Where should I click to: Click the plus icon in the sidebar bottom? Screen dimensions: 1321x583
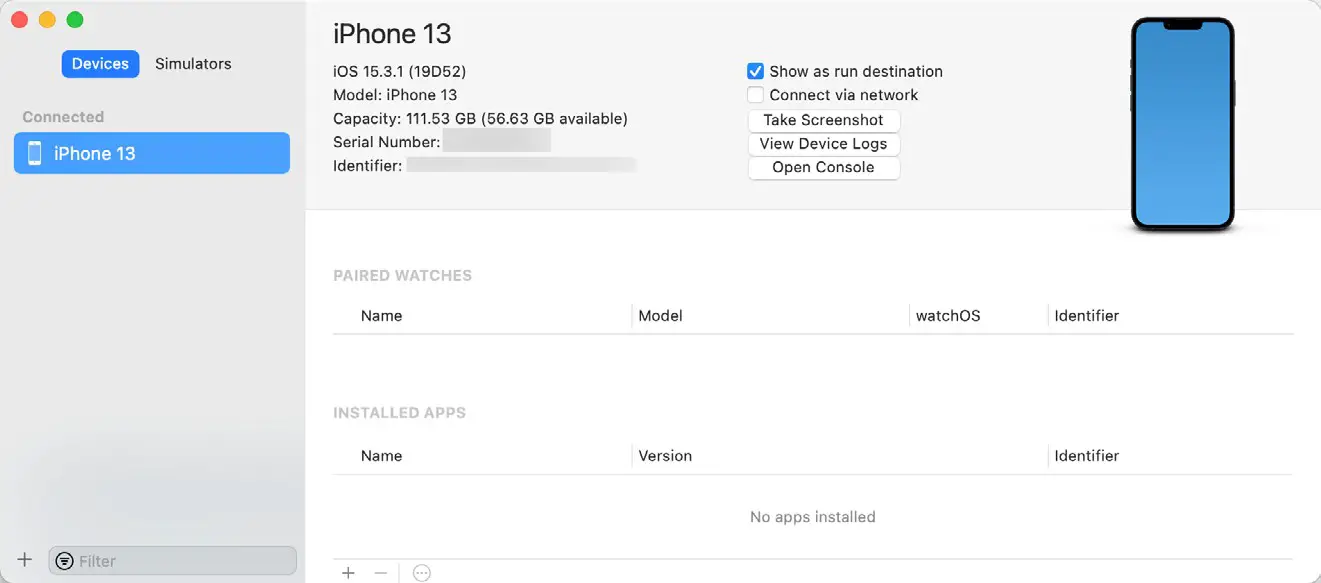tap(25, 560)
